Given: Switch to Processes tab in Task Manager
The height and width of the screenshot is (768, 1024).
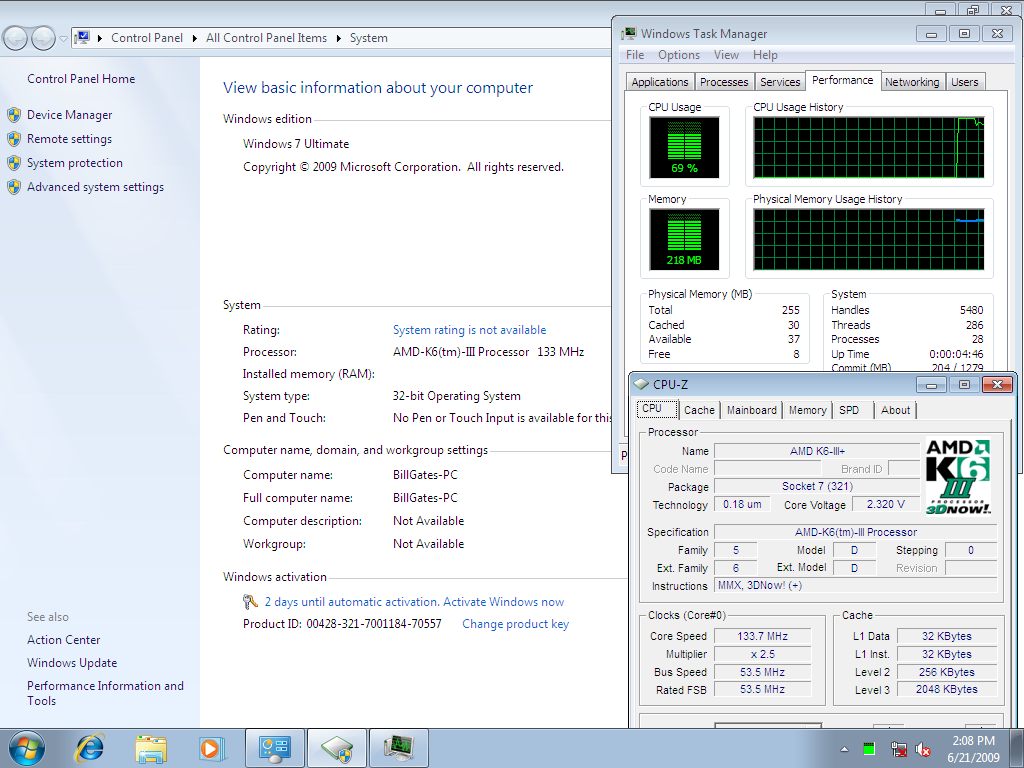Looking at the screenshot, I should tap(724, 82).
